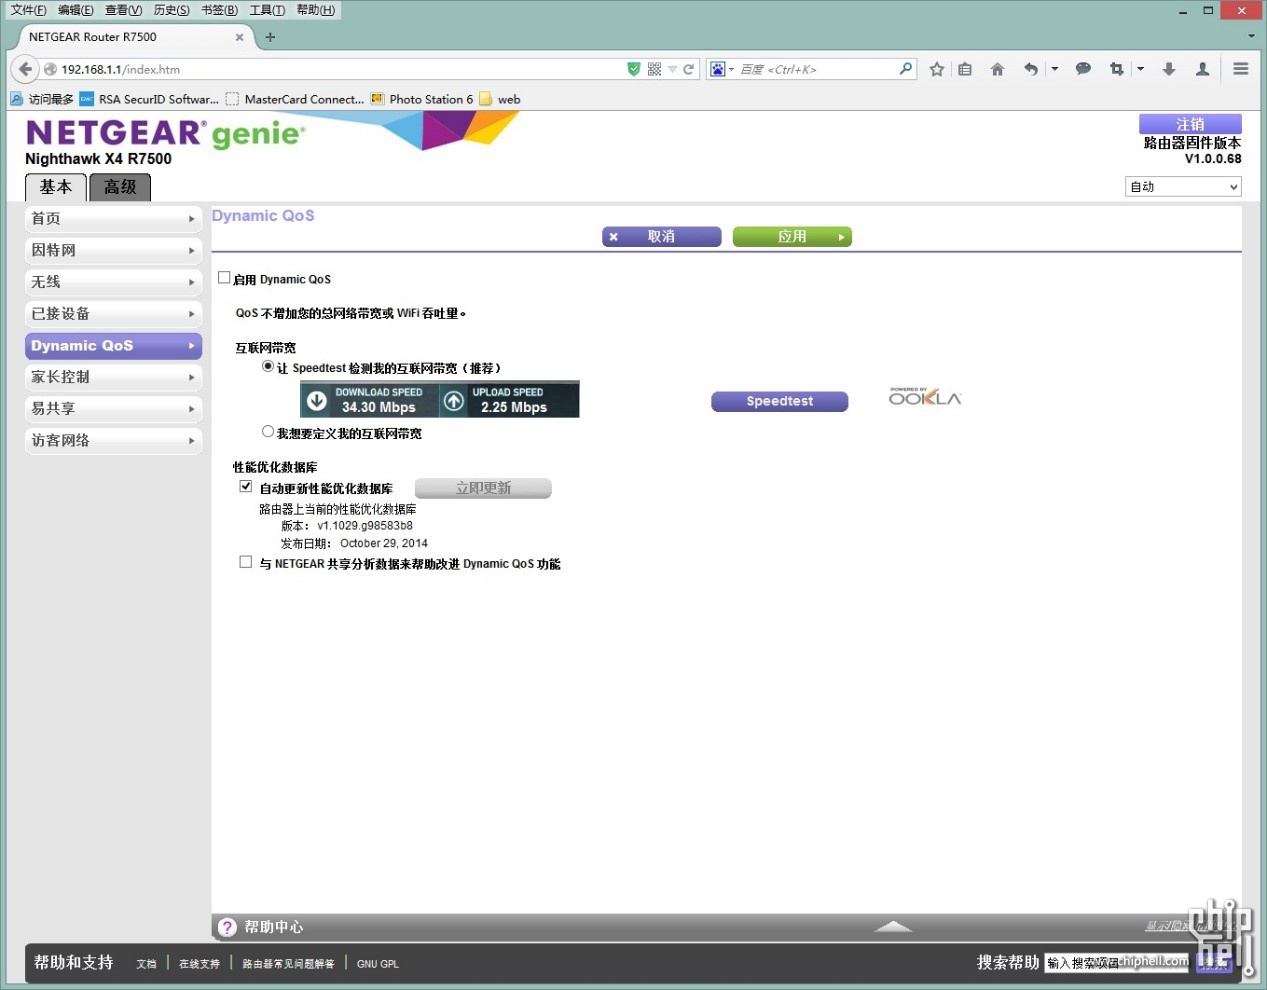Click the 立即更新 update now button
Viewport: 1267px width, 990px height.
[483, 488]
